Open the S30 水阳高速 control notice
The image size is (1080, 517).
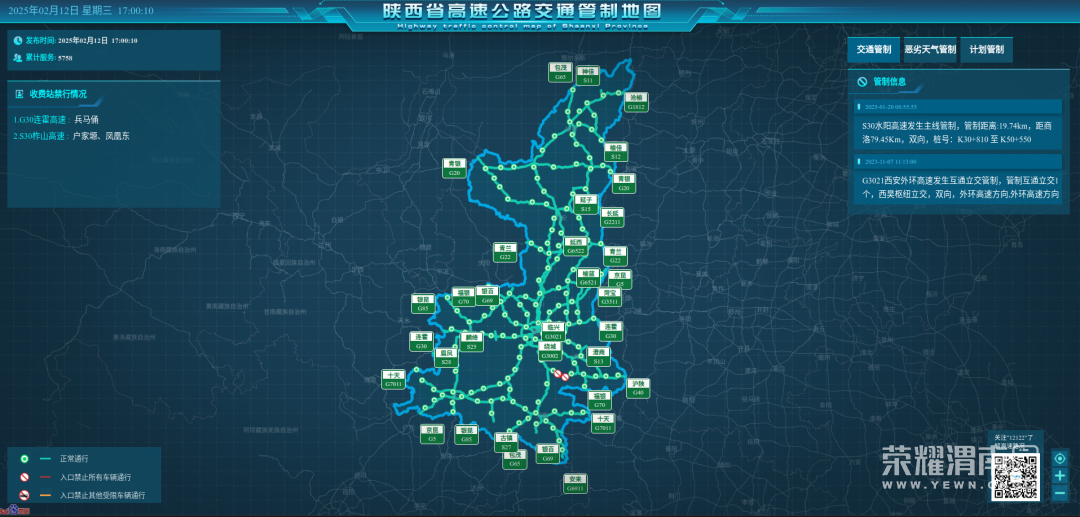click(957, 132)
